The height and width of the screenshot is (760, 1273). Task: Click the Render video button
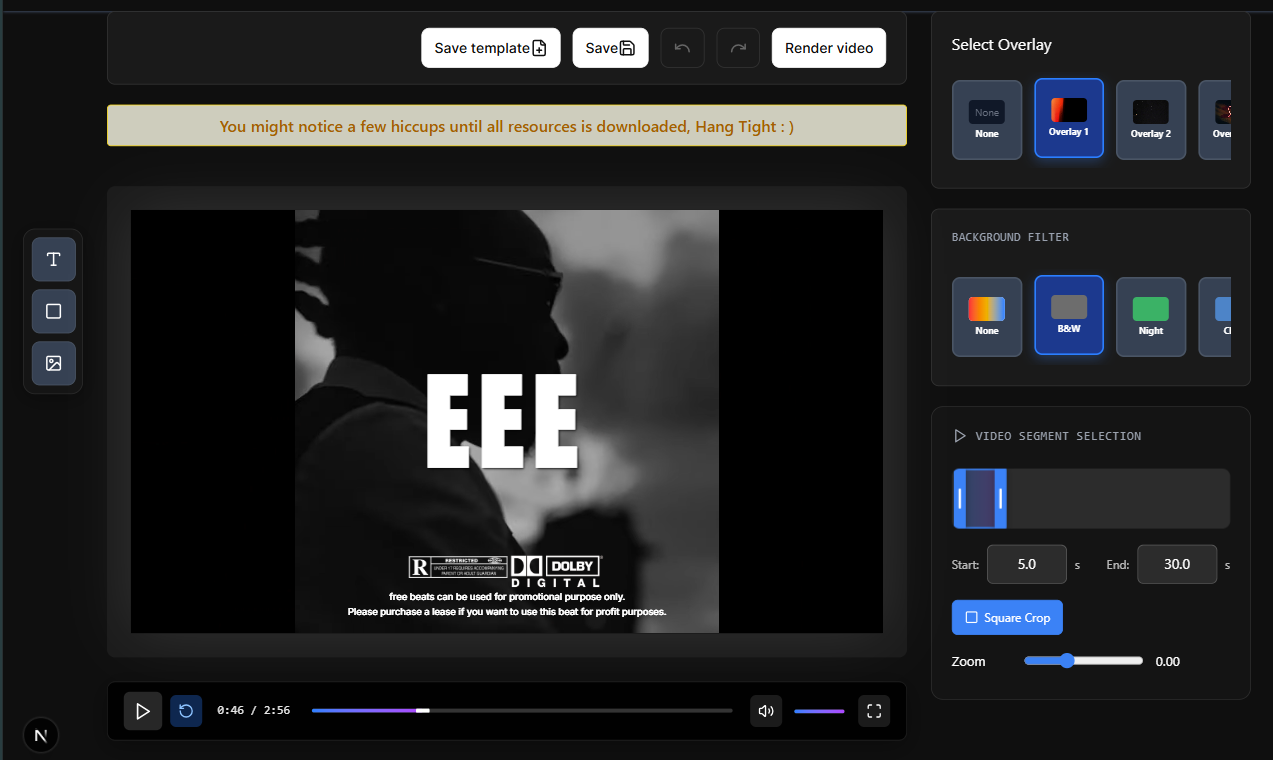pos(828,48)
